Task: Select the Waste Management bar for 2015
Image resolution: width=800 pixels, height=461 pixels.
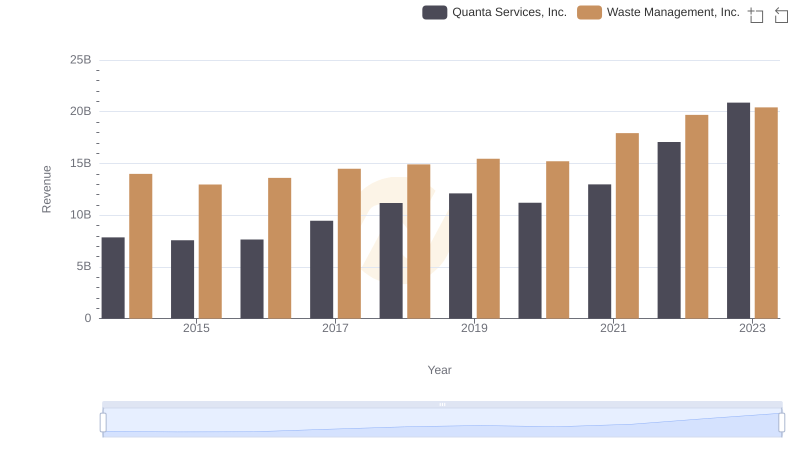Action: [x=210, y=251]
